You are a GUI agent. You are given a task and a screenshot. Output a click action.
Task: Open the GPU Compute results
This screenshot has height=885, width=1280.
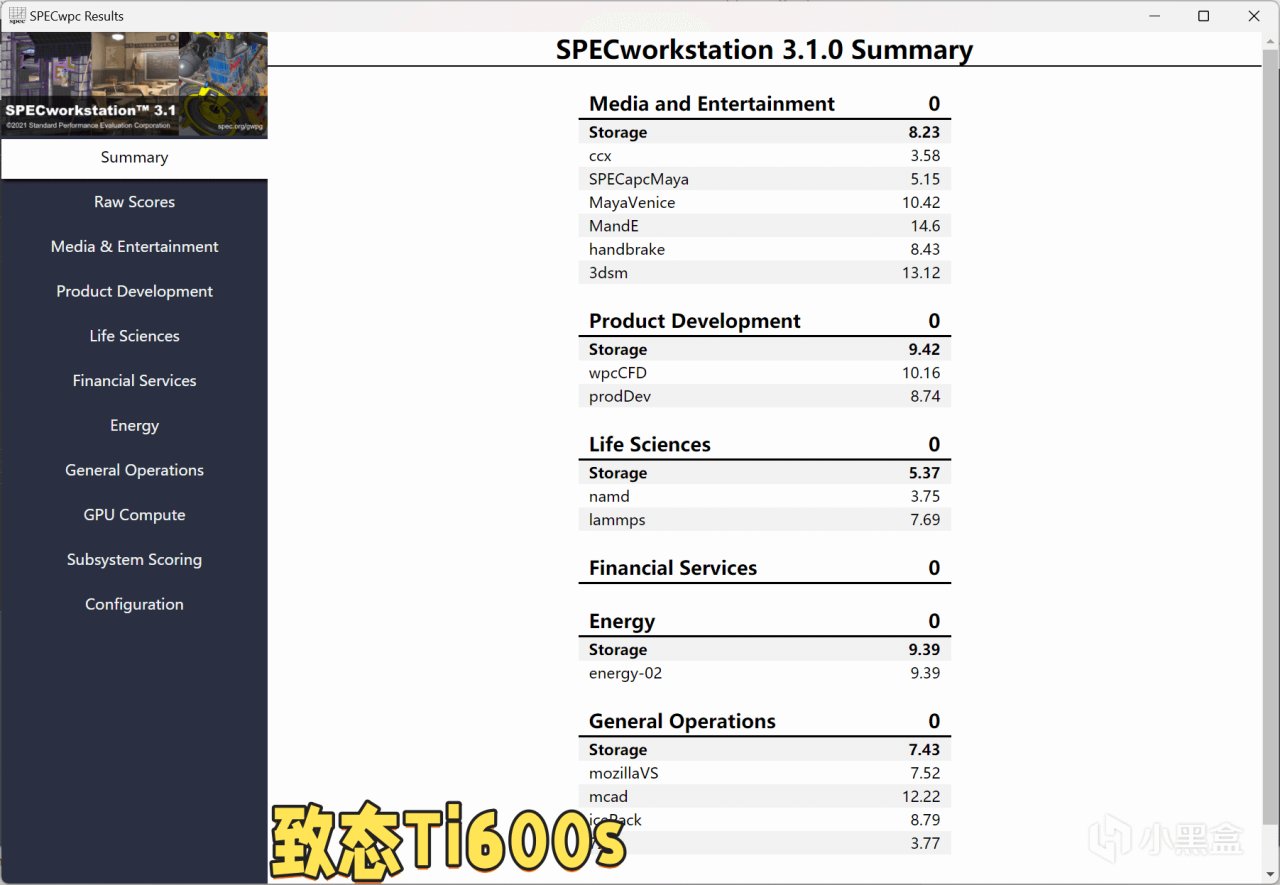point(134,515)
